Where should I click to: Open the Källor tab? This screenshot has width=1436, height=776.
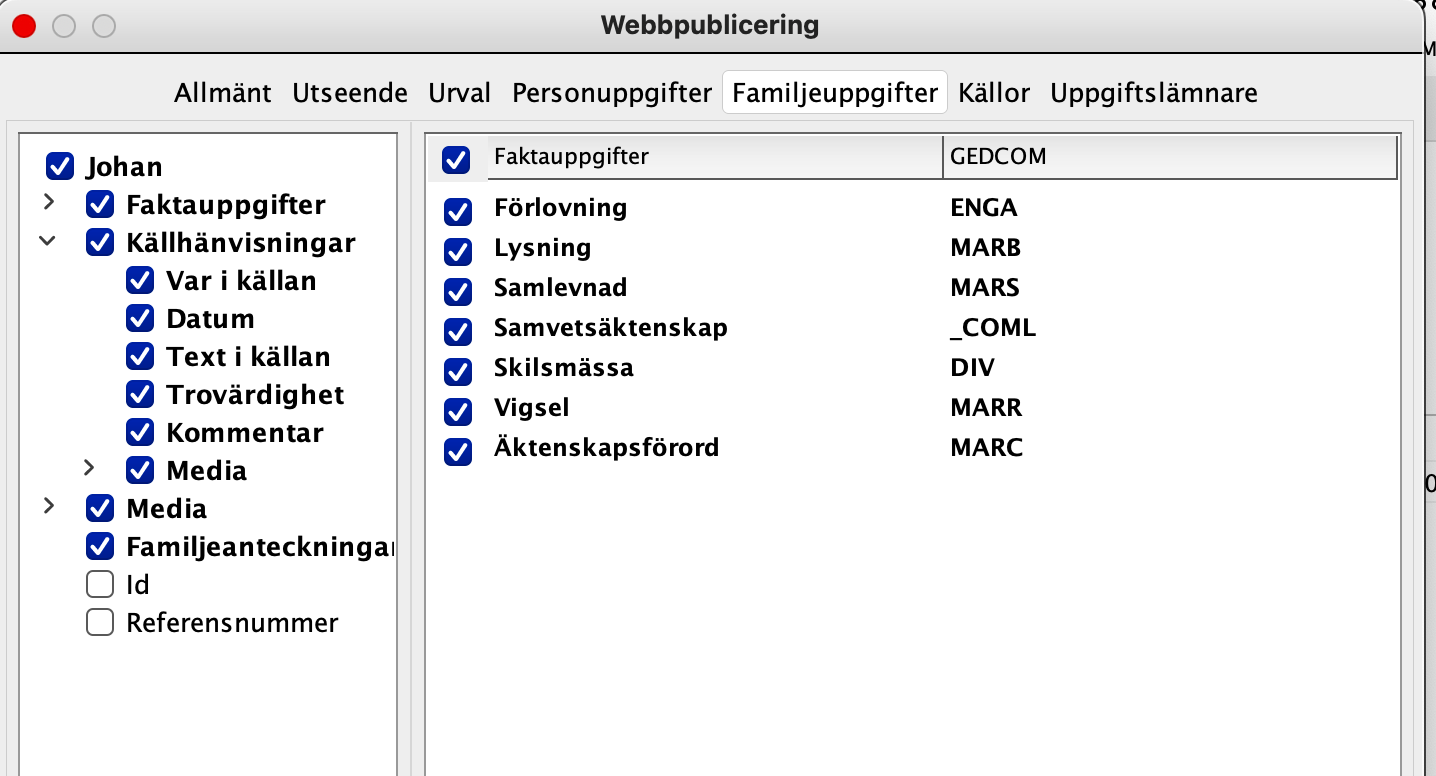coord(994,93)
